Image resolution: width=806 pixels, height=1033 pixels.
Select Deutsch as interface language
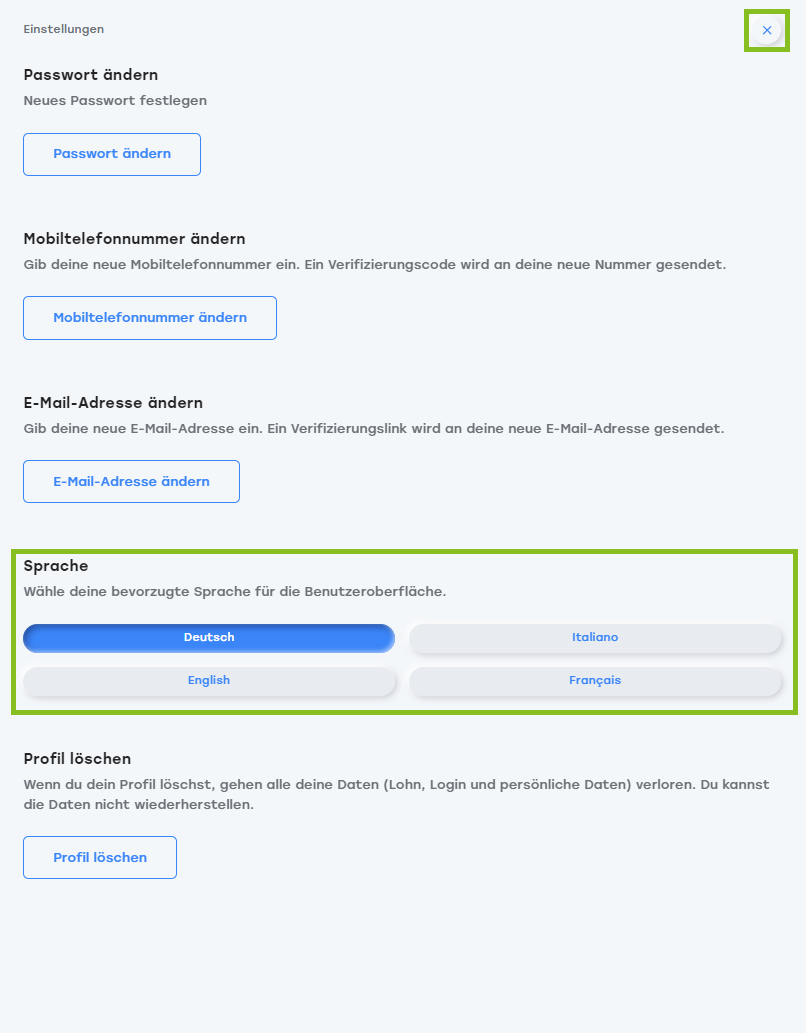(209, 638)
